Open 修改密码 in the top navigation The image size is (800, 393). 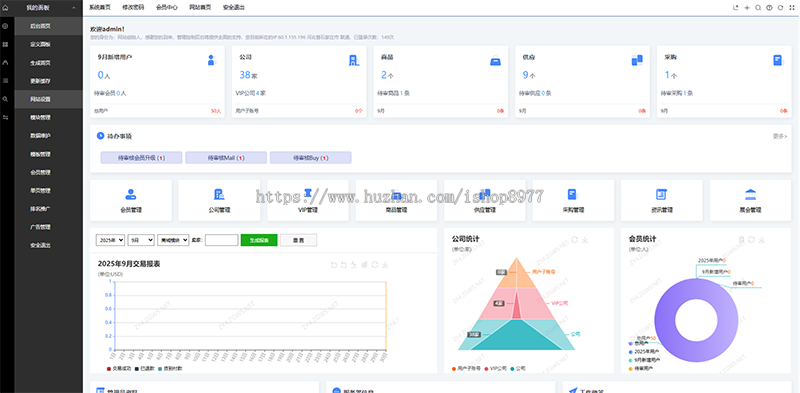(x=133, y=8)
